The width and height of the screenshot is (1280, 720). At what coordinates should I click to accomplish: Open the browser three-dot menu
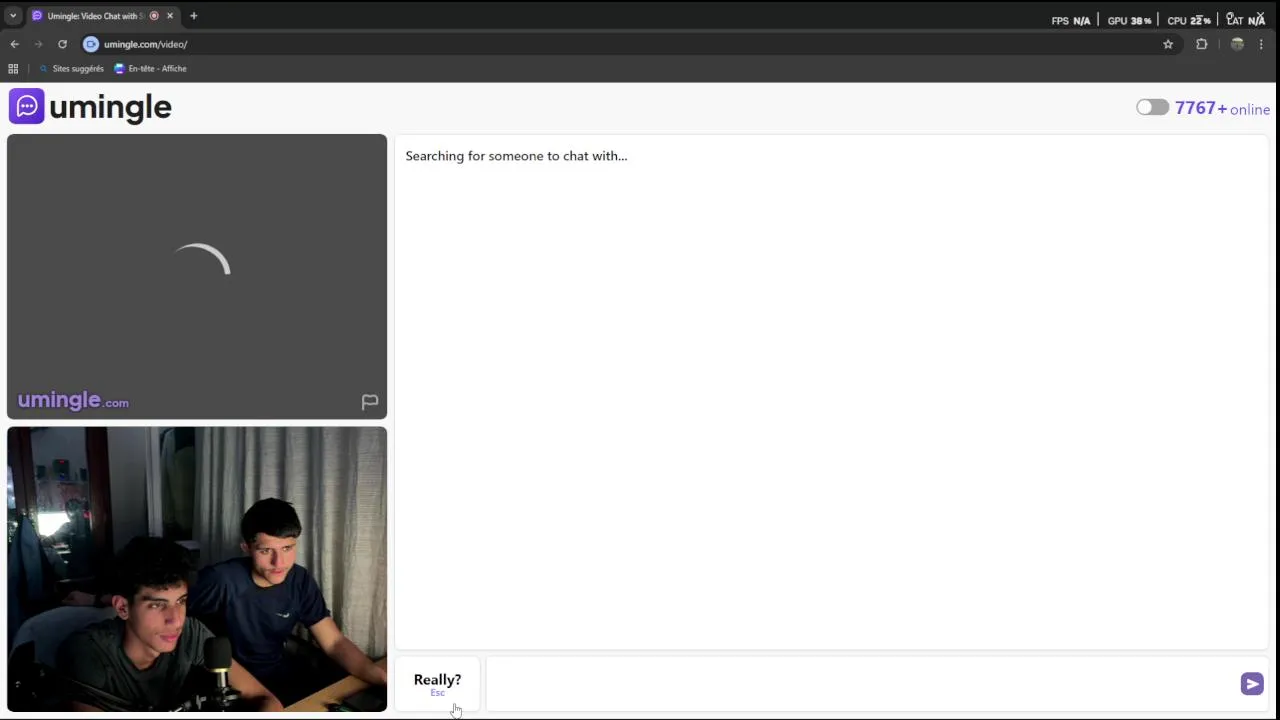point(1261,44)
